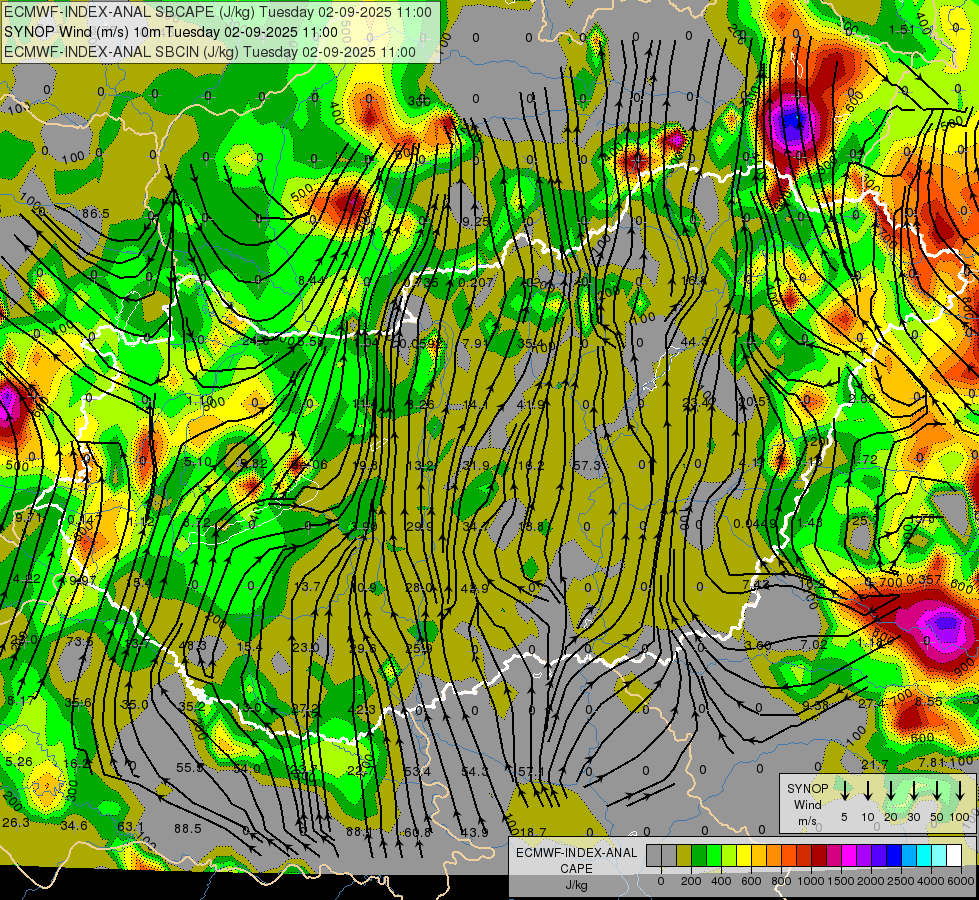Click the 21.7 value on the map
The image size is (979, 900).
[875, 764]
